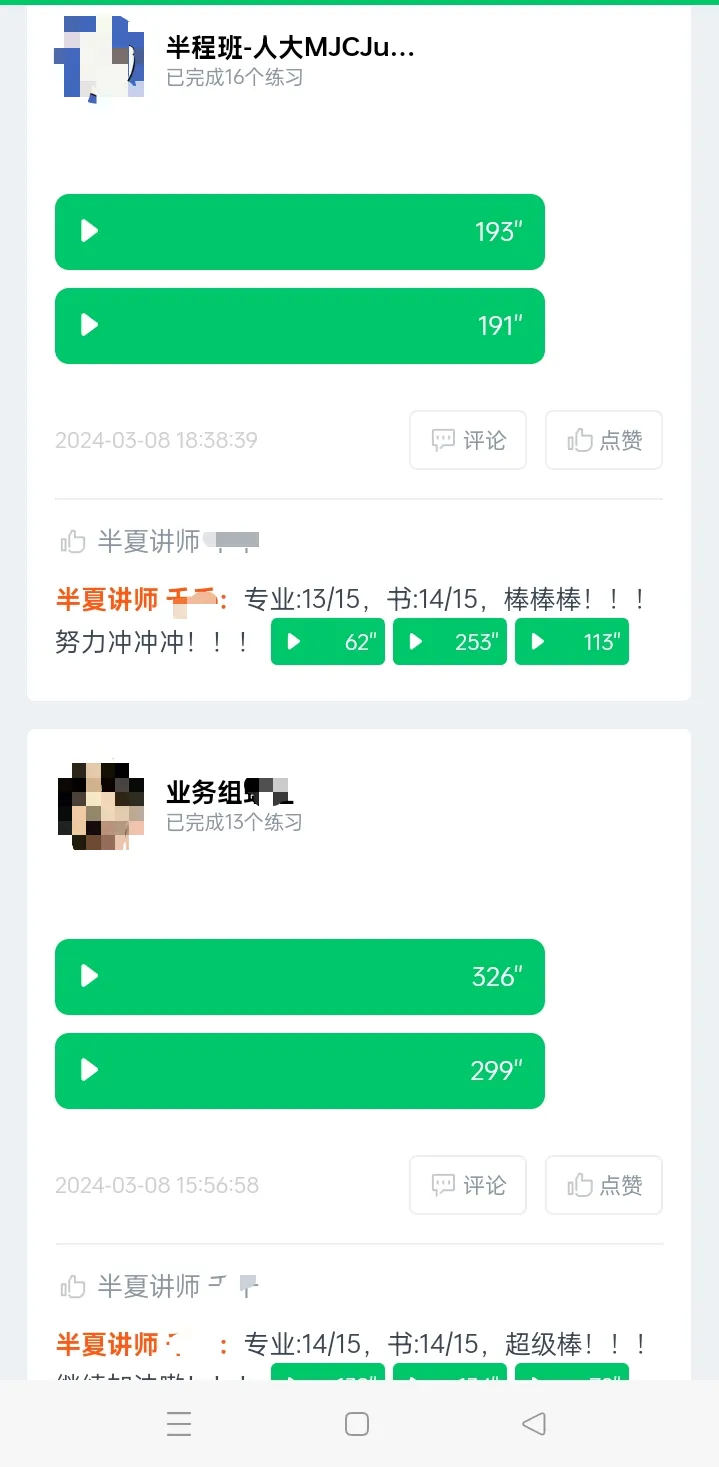
Task: Open the 半程班-人大MJC user's avatar
Action: [x=99, y=58]
